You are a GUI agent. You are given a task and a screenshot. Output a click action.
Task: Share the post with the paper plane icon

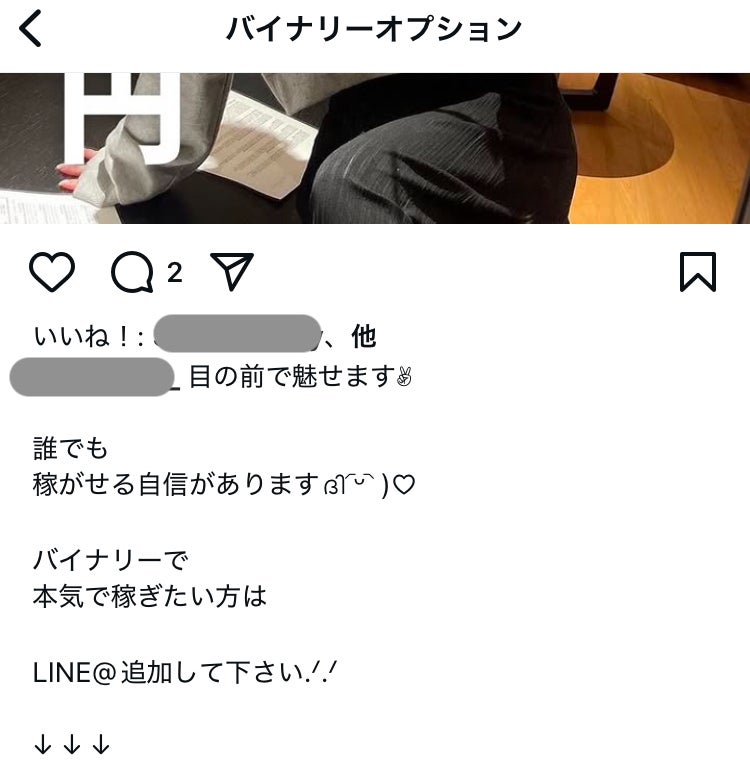[231, 271]
